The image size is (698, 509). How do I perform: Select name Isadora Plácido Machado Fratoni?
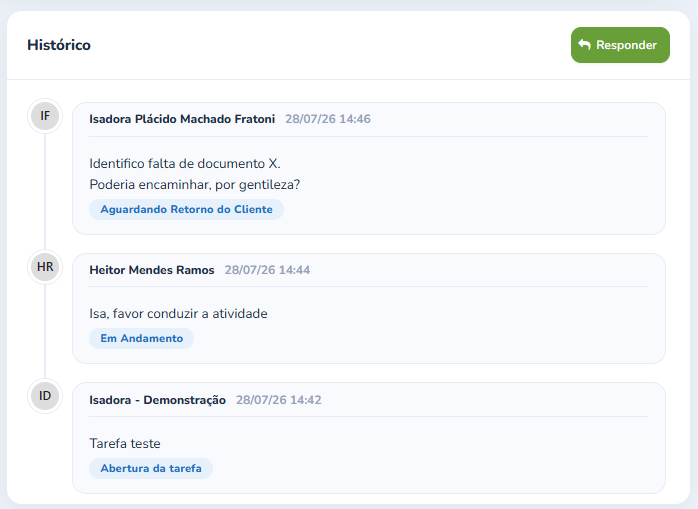click(182, 119)
